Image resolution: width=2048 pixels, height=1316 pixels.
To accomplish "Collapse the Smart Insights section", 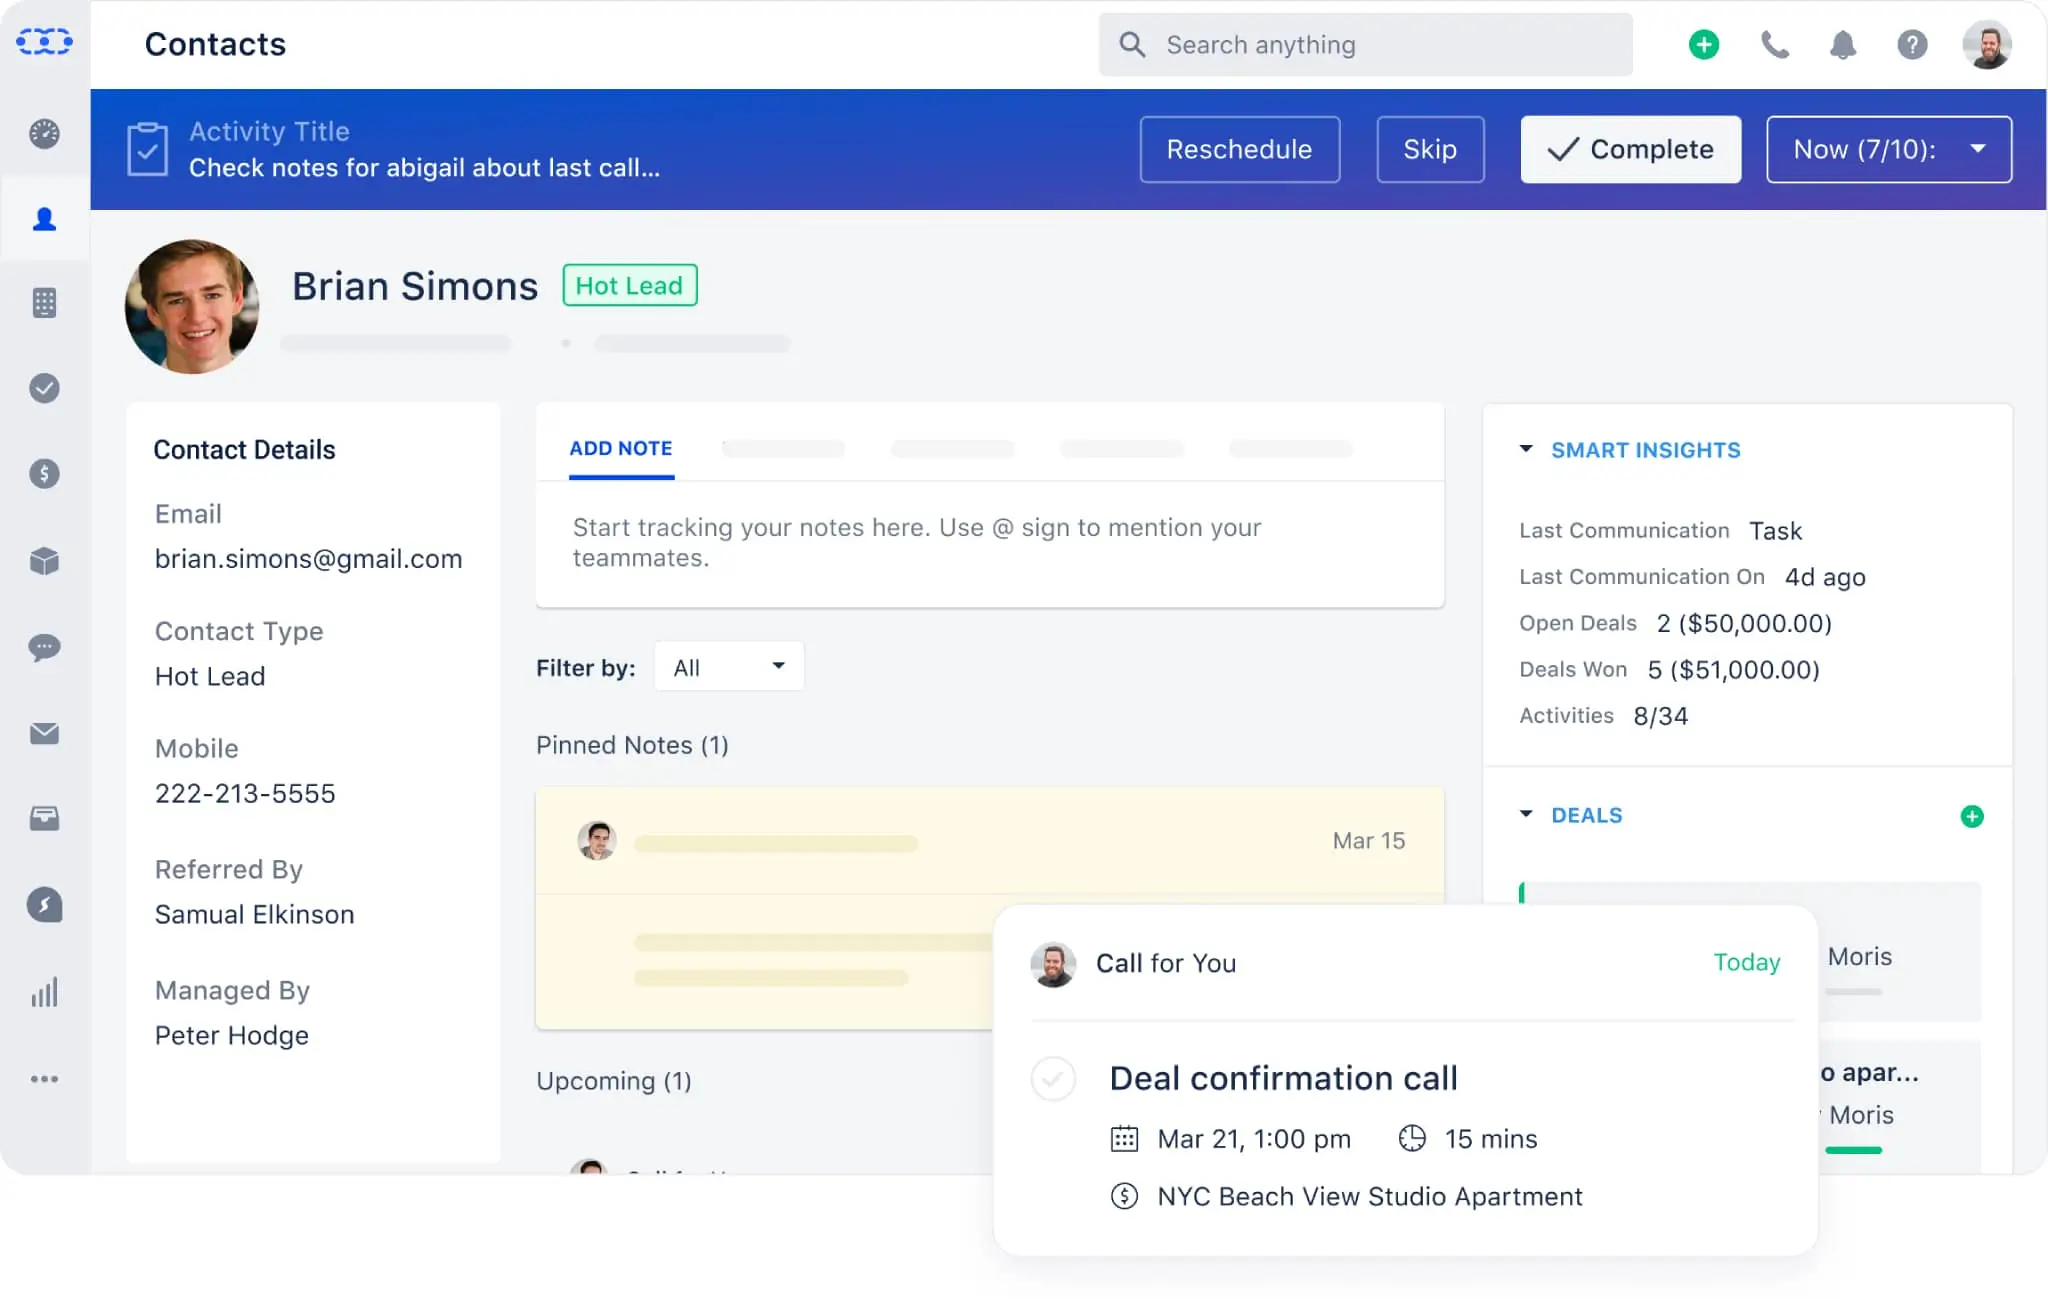I will tap(1527, 450).
